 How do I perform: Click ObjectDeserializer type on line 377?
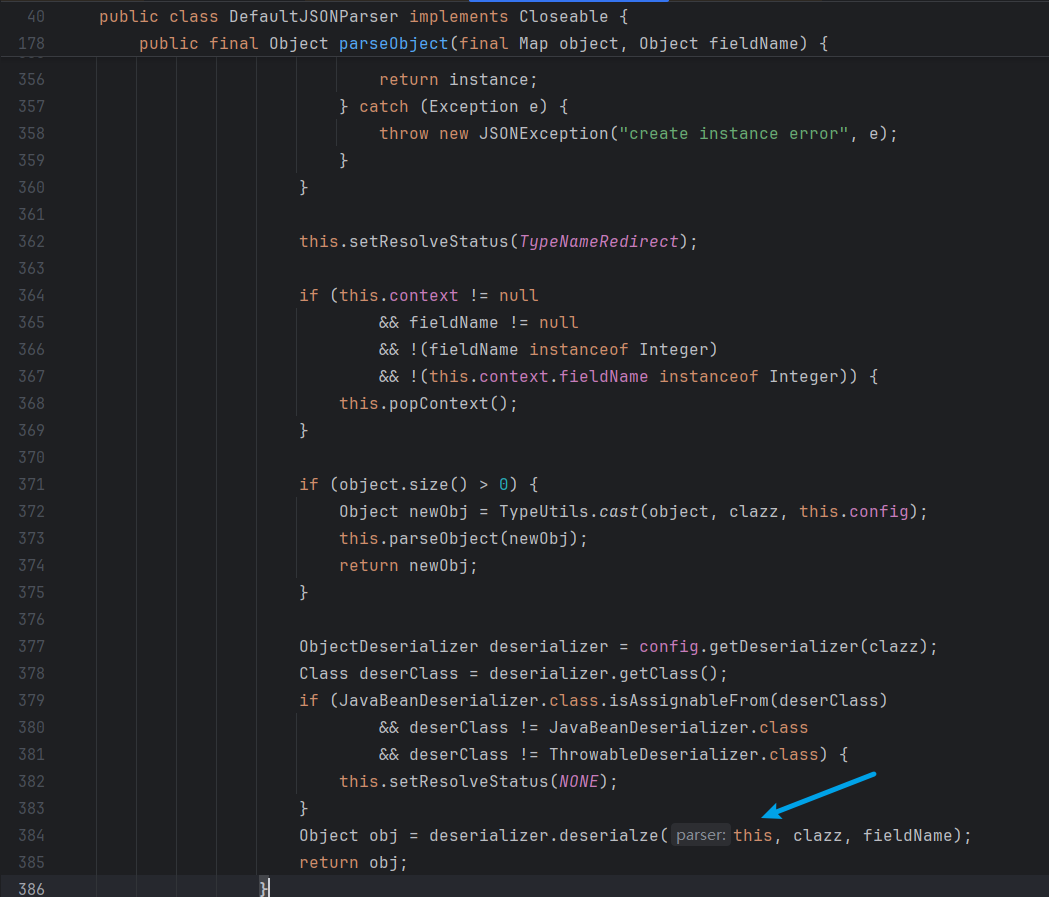coord(389,646)
